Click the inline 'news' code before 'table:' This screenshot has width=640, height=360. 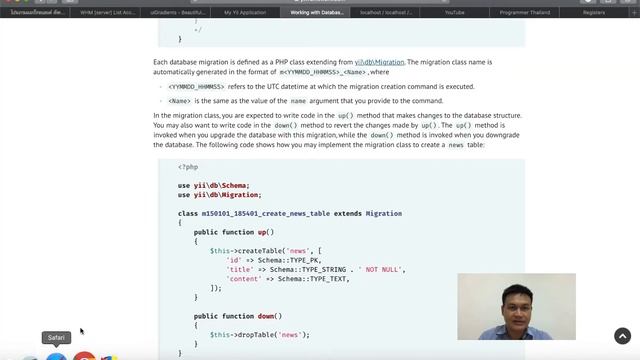point(456,145)
